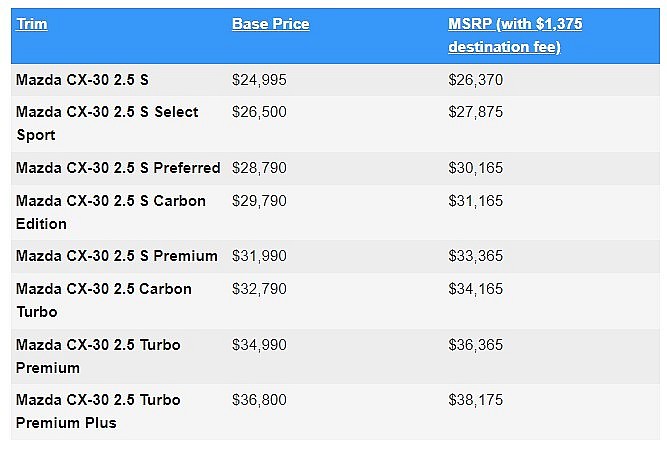Screen dimensions: 667x450
Task: Select the 2.5 S Select Sport trim name
Action: [x=107, y=123]
